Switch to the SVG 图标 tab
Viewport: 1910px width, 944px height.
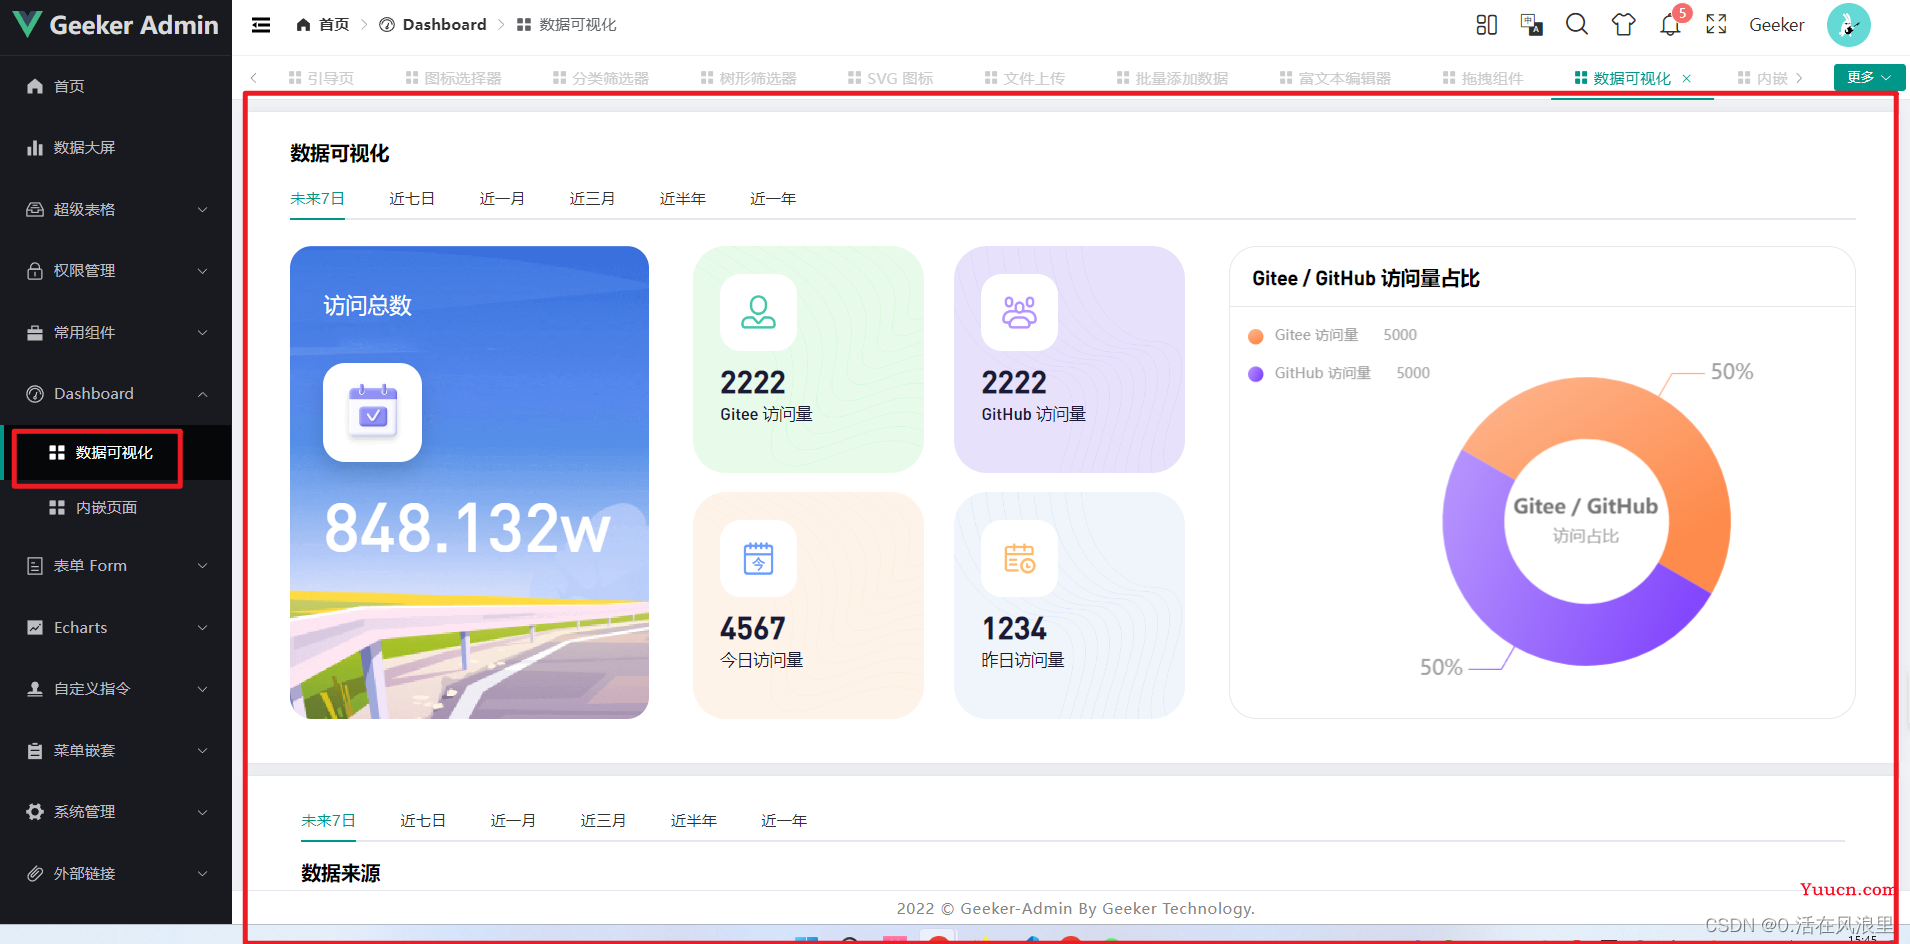890,78
